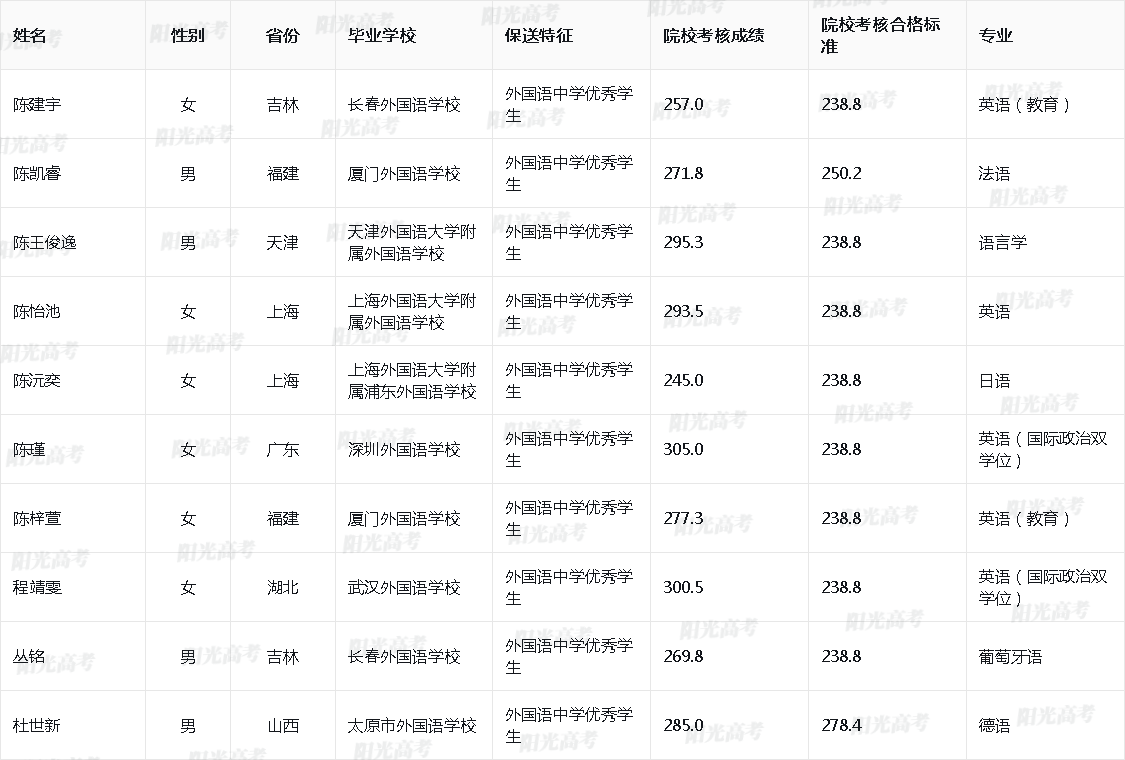Viewport: 1125px width, 760px height.
Task: Click the 保送特征 column header
Action: (x=539, y=35)
